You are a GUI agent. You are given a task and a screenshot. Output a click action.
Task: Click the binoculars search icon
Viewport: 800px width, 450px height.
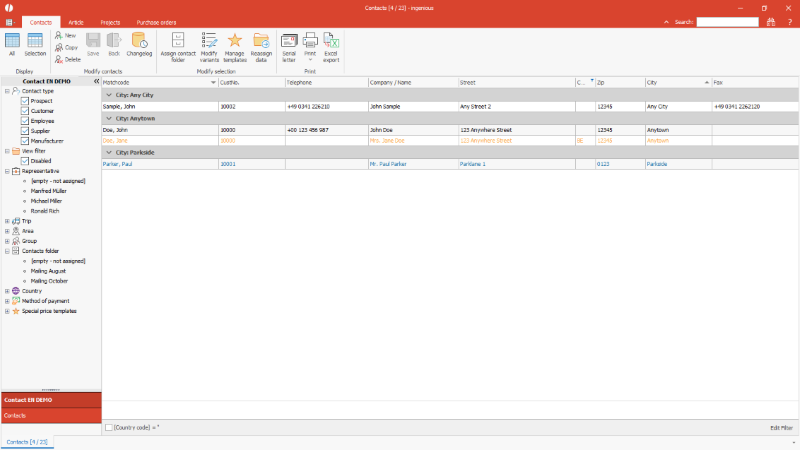770,21
